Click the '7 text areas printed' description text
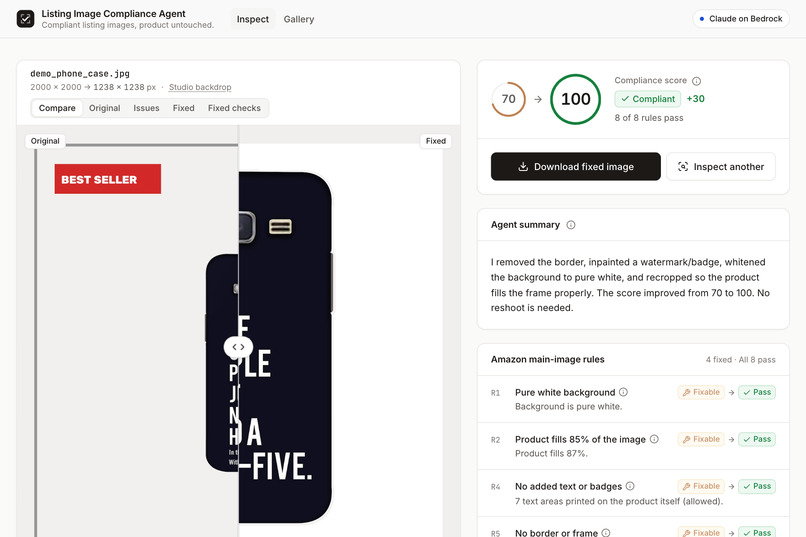806x537 pixels. point(619,501)
